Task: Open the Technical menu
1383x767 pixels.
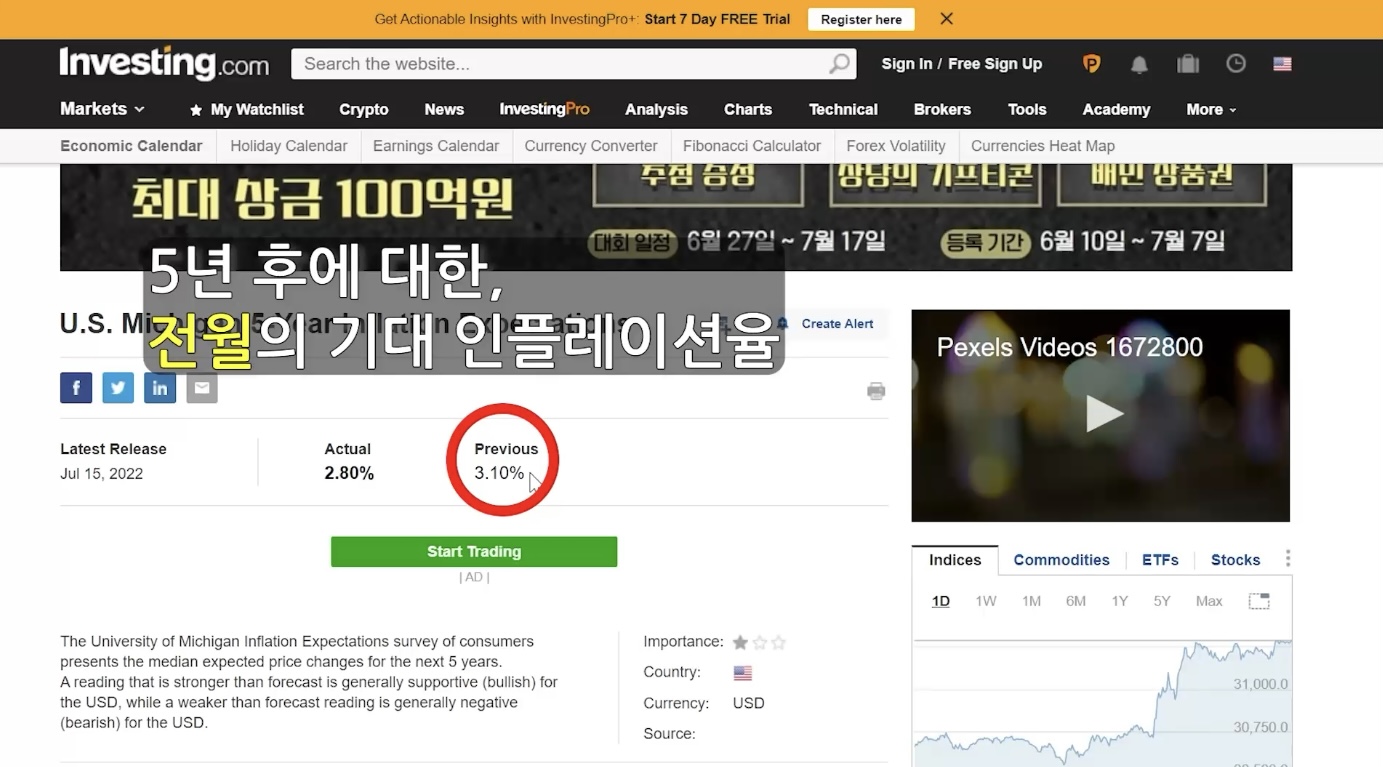Action: pos(843,109)
